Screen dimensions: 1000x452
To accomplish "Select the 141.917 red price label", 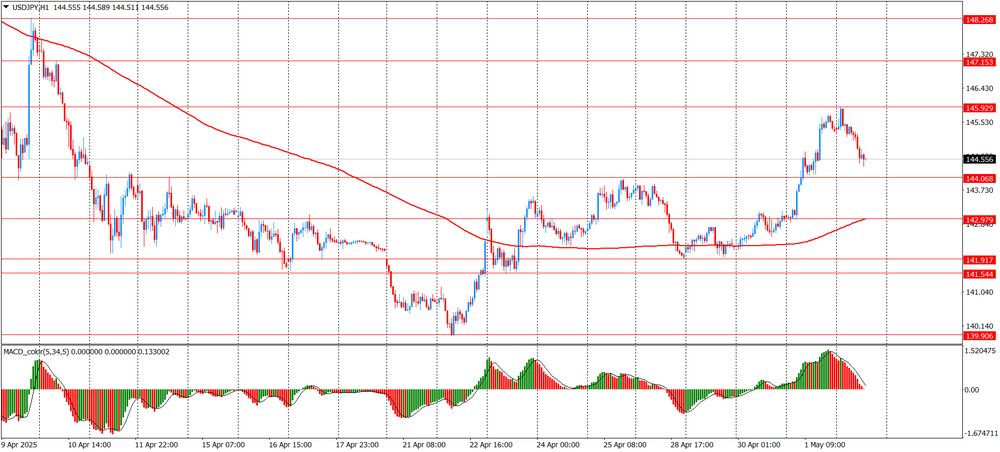I will [979, 260].
